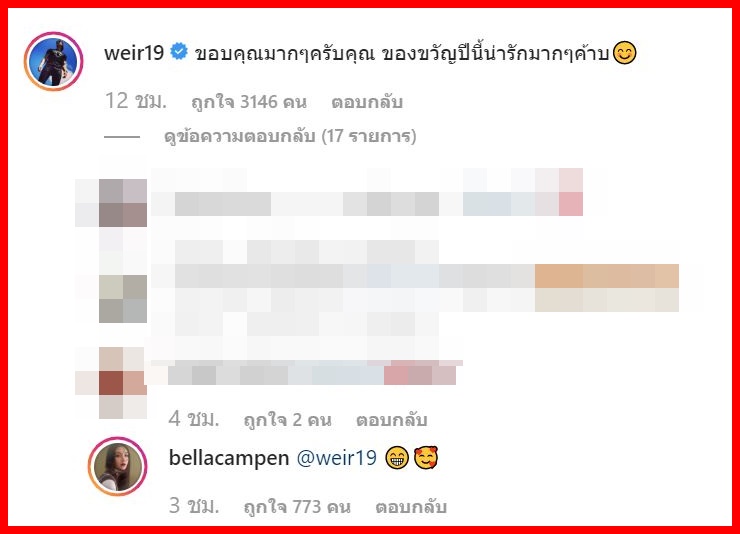The width and height of the screenshot is (740, 534).
Task: View the 2 likes on the blurred comment
Action: tap(287, 419)
